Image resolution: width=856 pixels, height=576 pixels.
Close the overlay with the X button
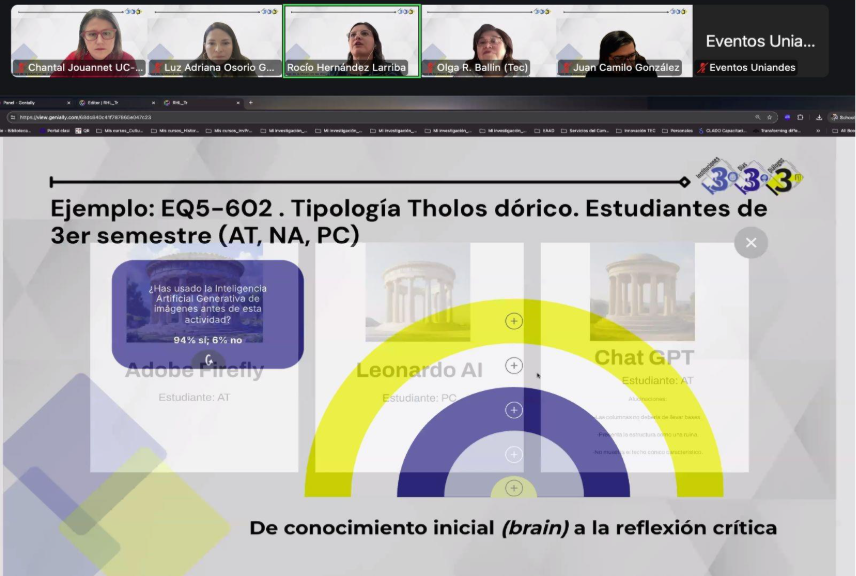pyautogui.click(x=750, y=242)
